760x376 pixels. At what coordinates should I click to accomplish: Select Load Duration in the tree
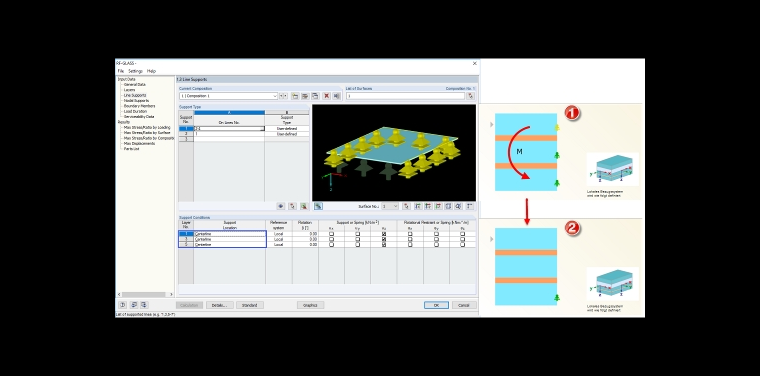tap(135, 111)
